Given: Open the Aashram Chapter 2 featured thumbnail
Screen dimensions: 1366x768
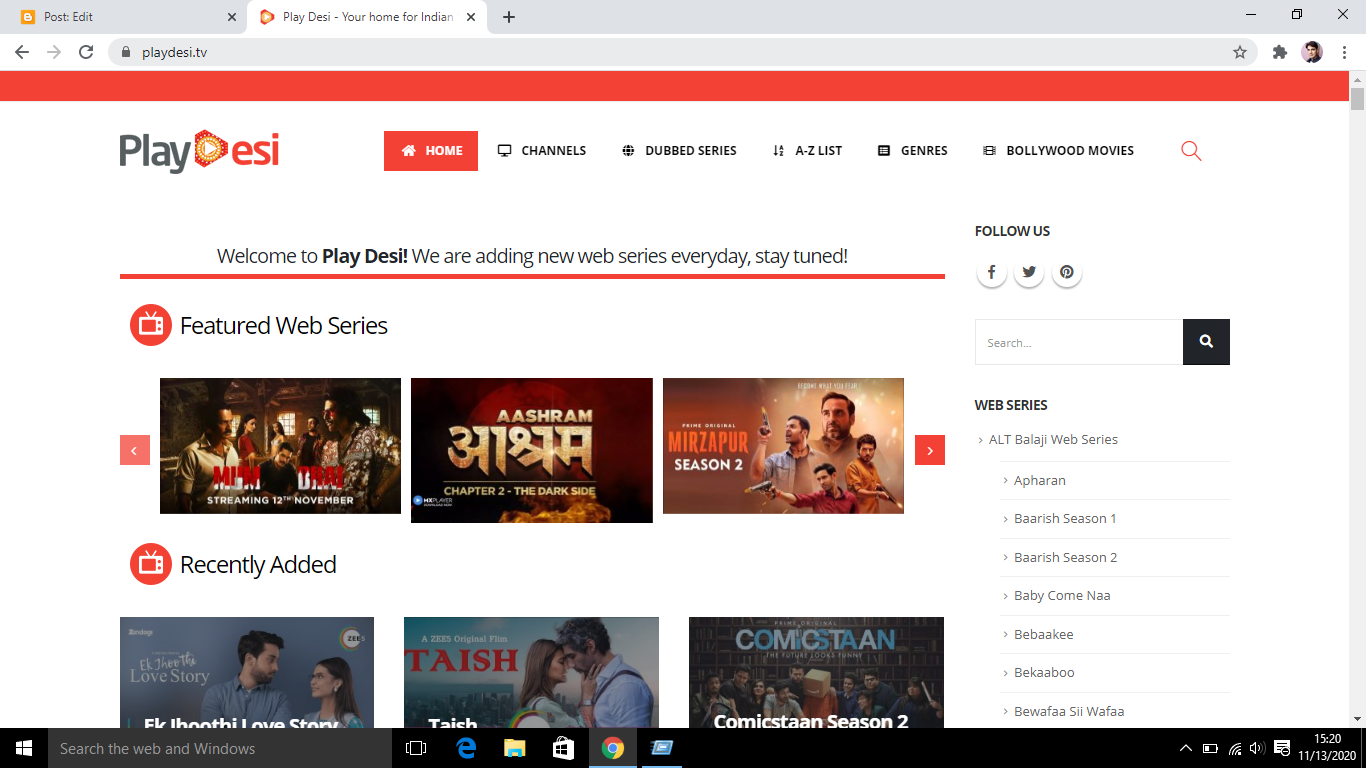Looking at the screenshot, I should click(x=532, y=450).
